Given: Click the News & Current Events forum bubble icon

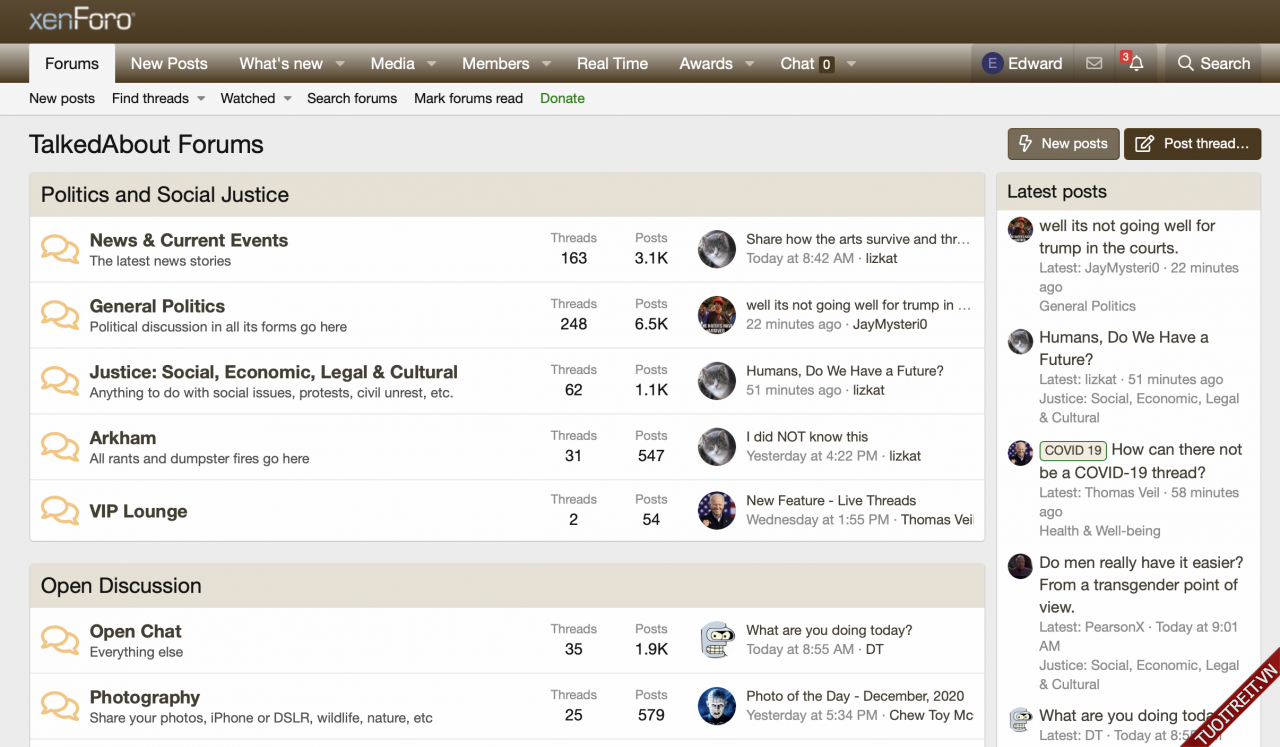Looking at the screenshot, I should pyautogui.click(x=60, y=249).
